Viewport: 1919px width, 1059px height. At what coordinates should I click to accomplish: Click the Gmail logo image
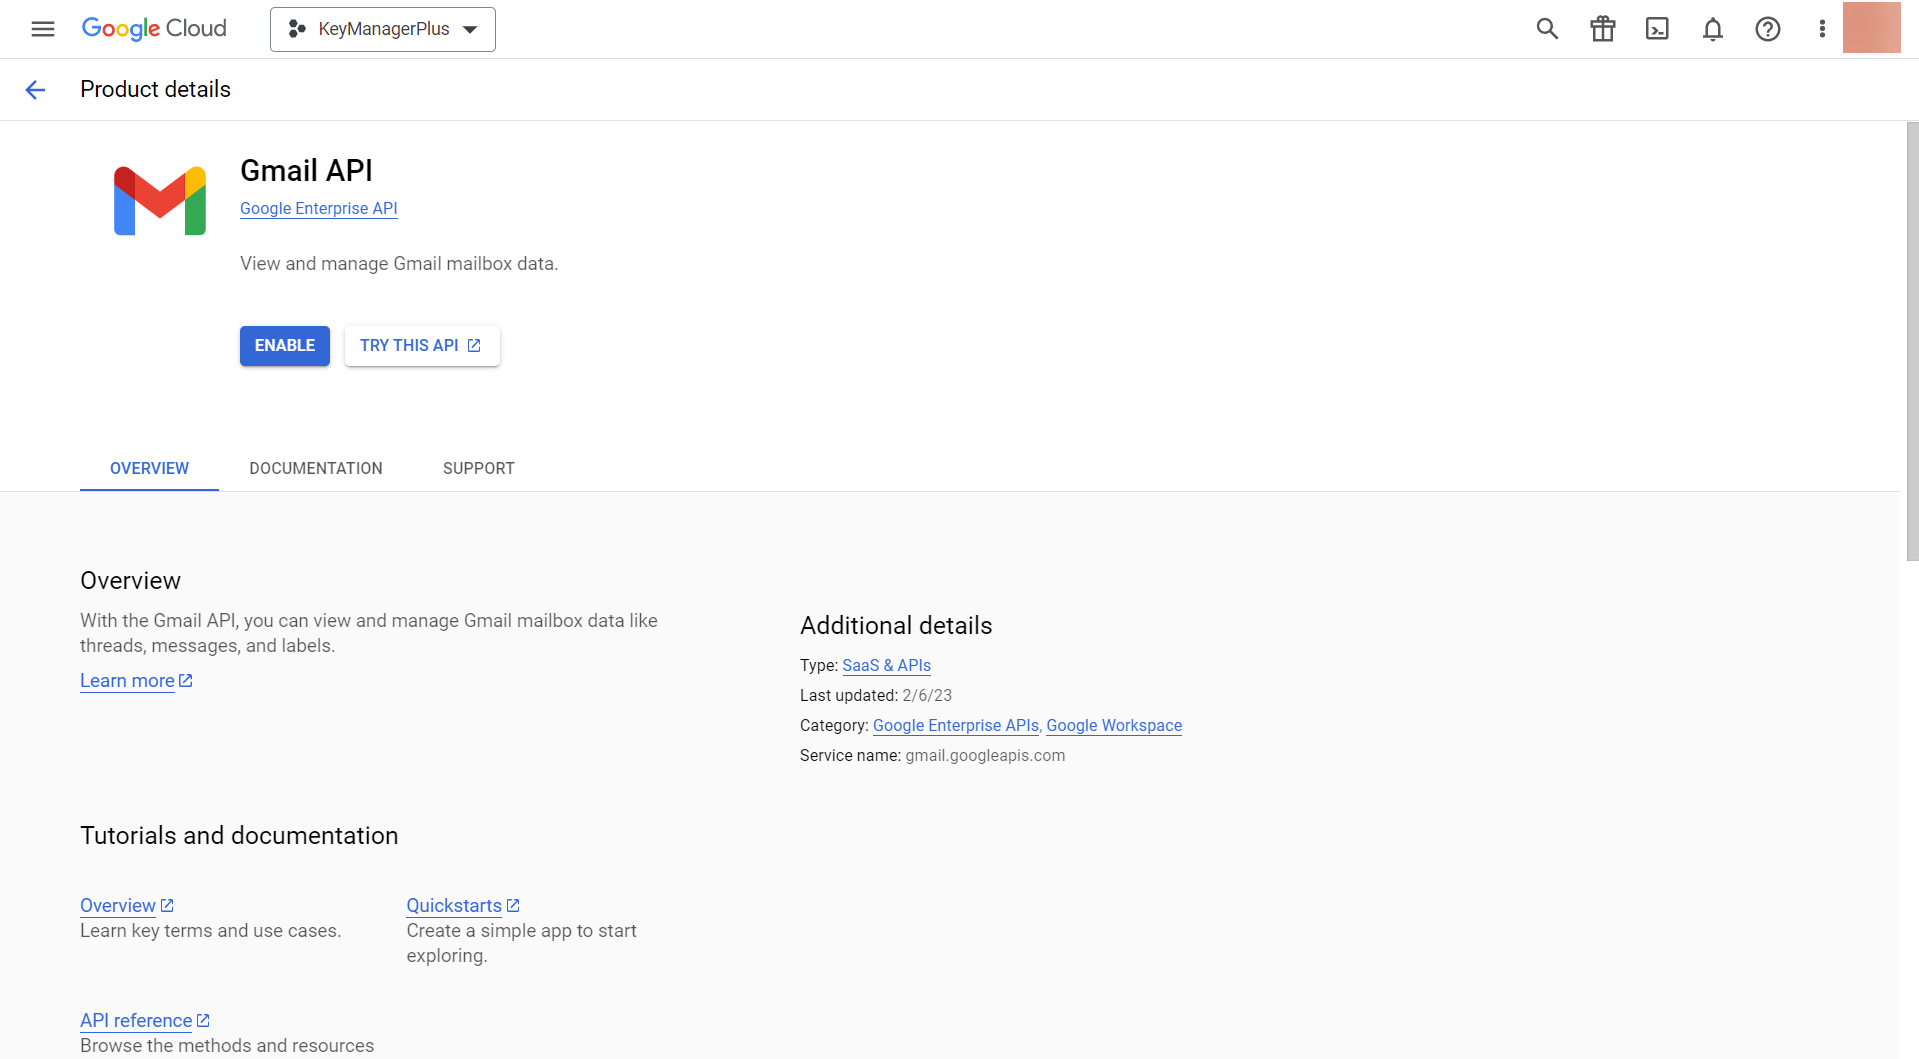160,201
